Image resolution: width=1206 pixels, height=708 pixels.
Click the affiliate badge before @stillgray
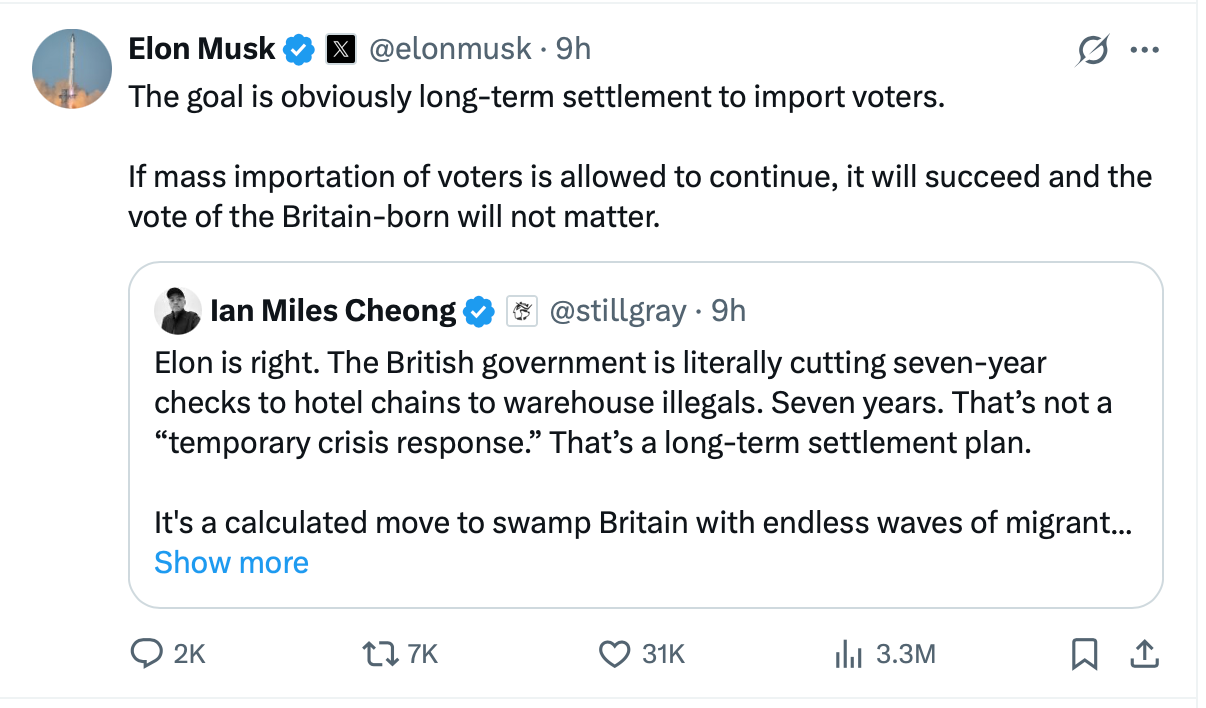point(519,311)
